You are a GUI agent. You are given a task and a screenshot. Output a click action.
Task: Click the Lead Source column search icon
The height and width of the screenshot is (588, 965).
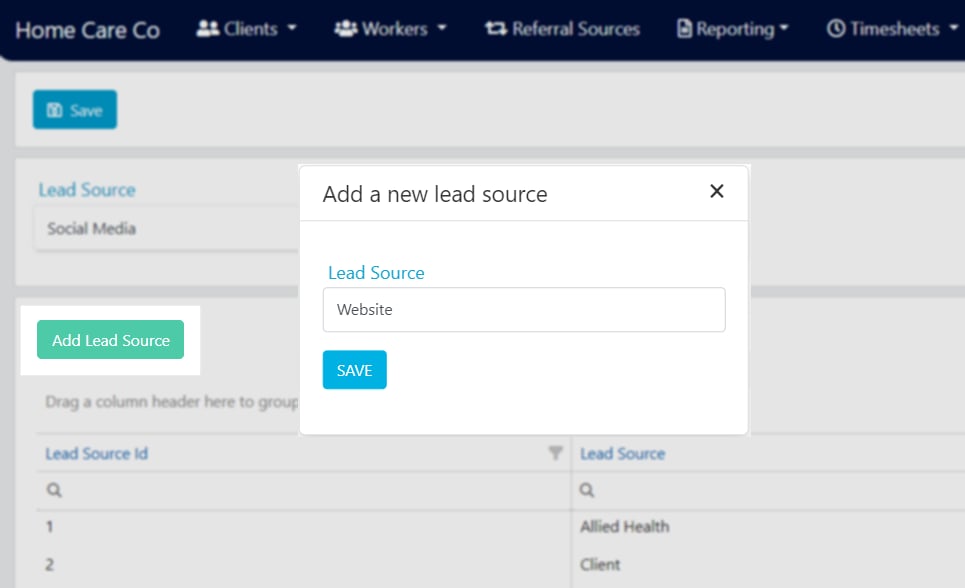(x=587, y=490)
